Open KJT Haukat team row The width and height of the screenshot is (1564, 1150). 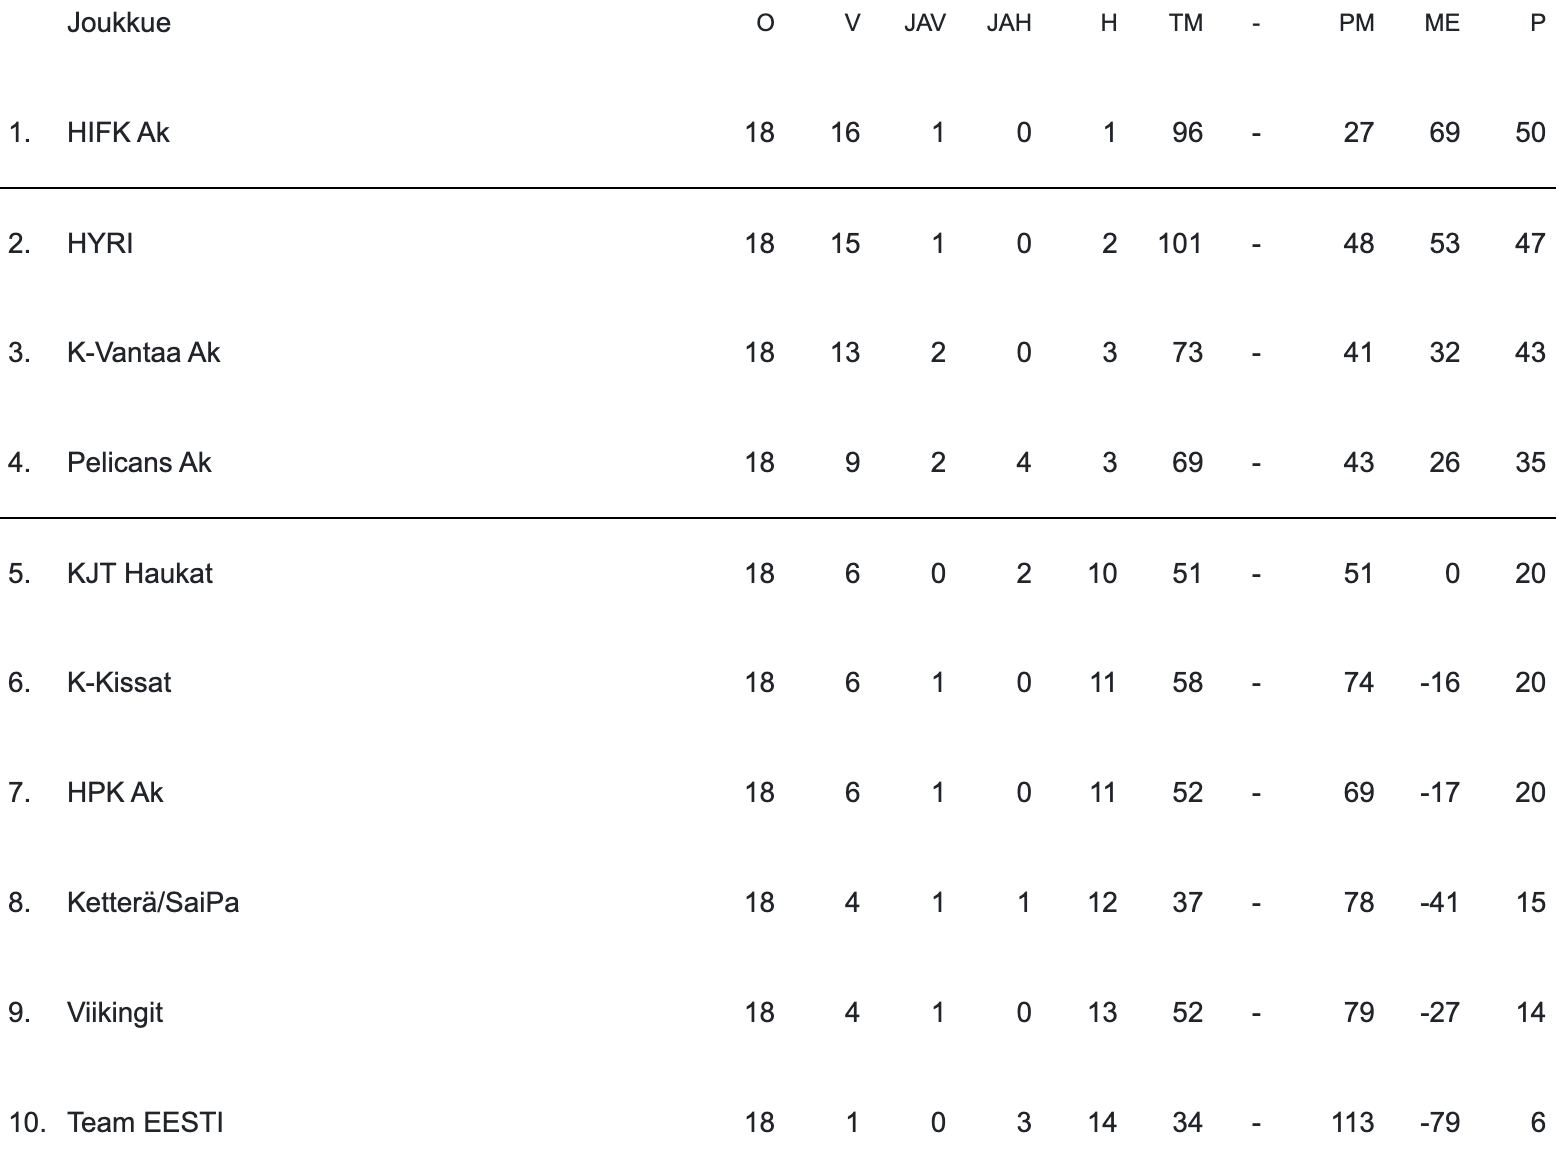pyautogui.click(x=140, y=573)
